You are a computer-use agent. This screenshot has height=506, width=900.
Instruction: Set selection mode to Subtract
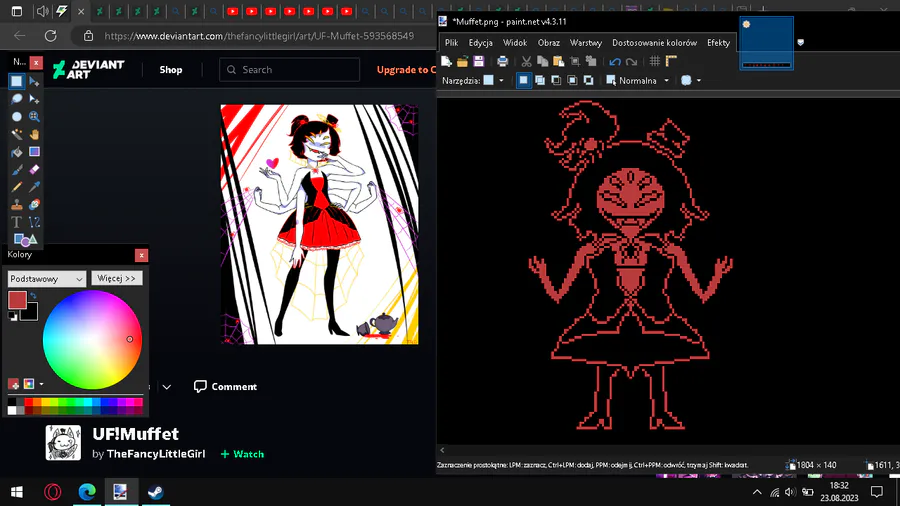pyautogui.click(x=556, y=80)
